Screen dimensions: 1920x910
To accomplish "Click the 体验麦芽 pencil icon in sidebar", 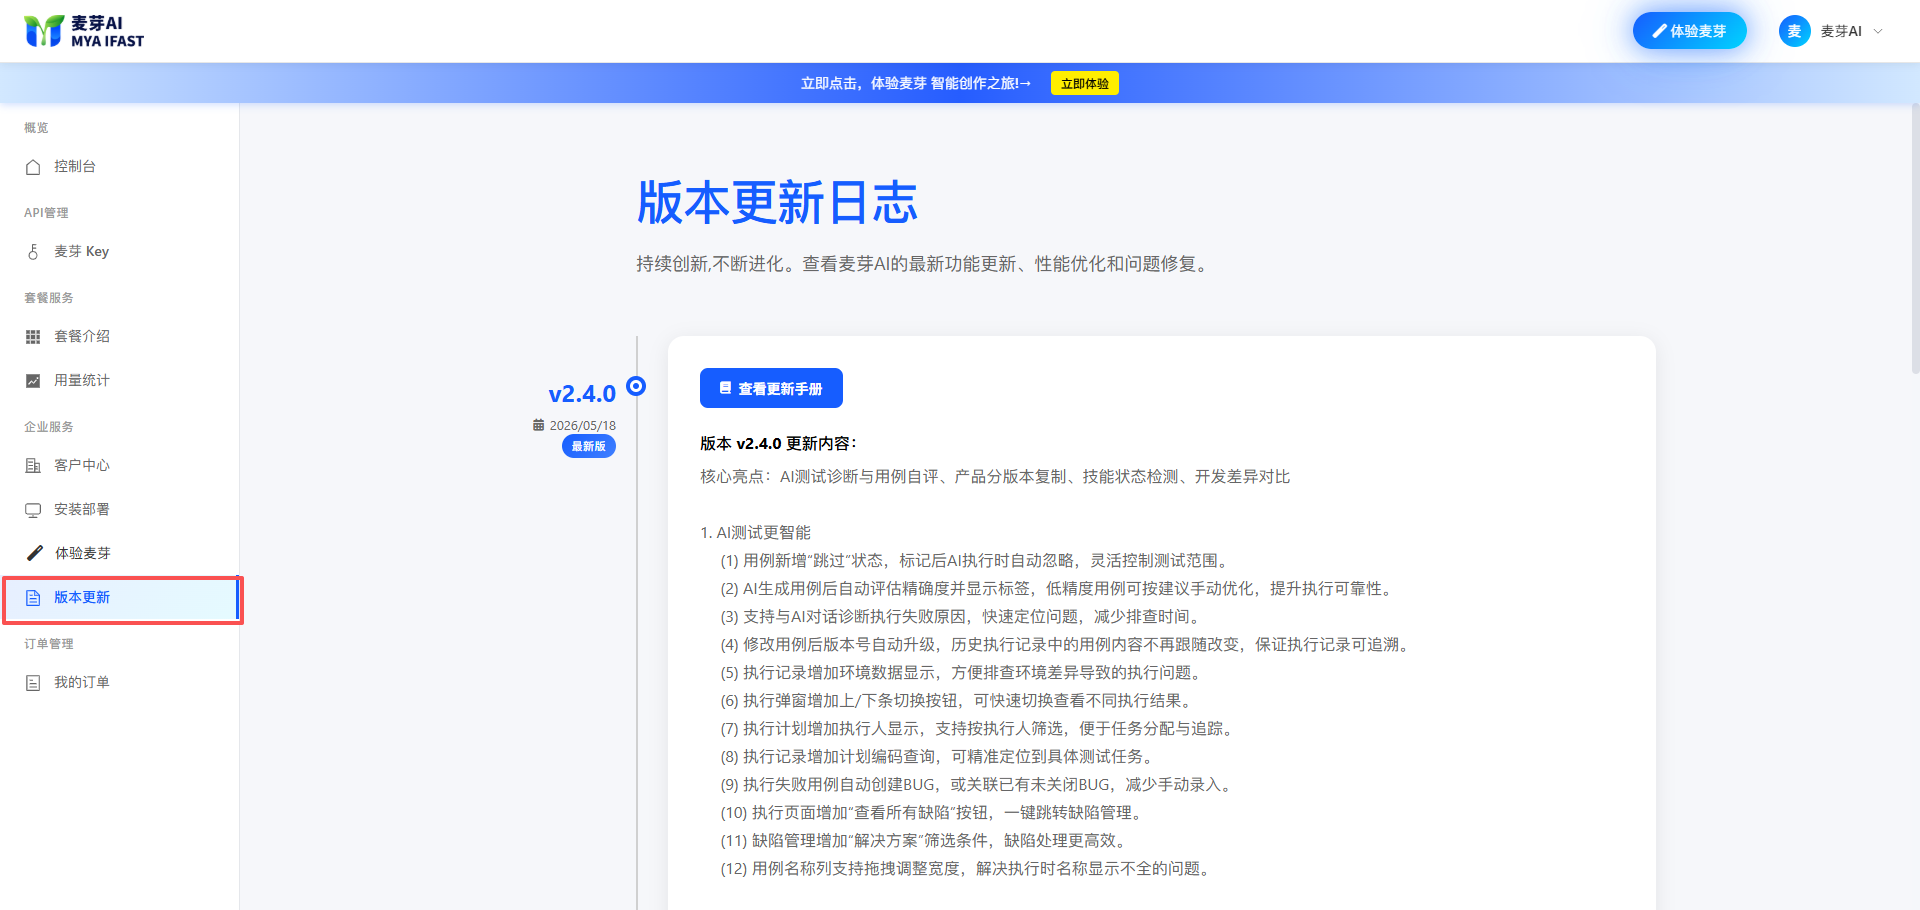I will 34,553.
